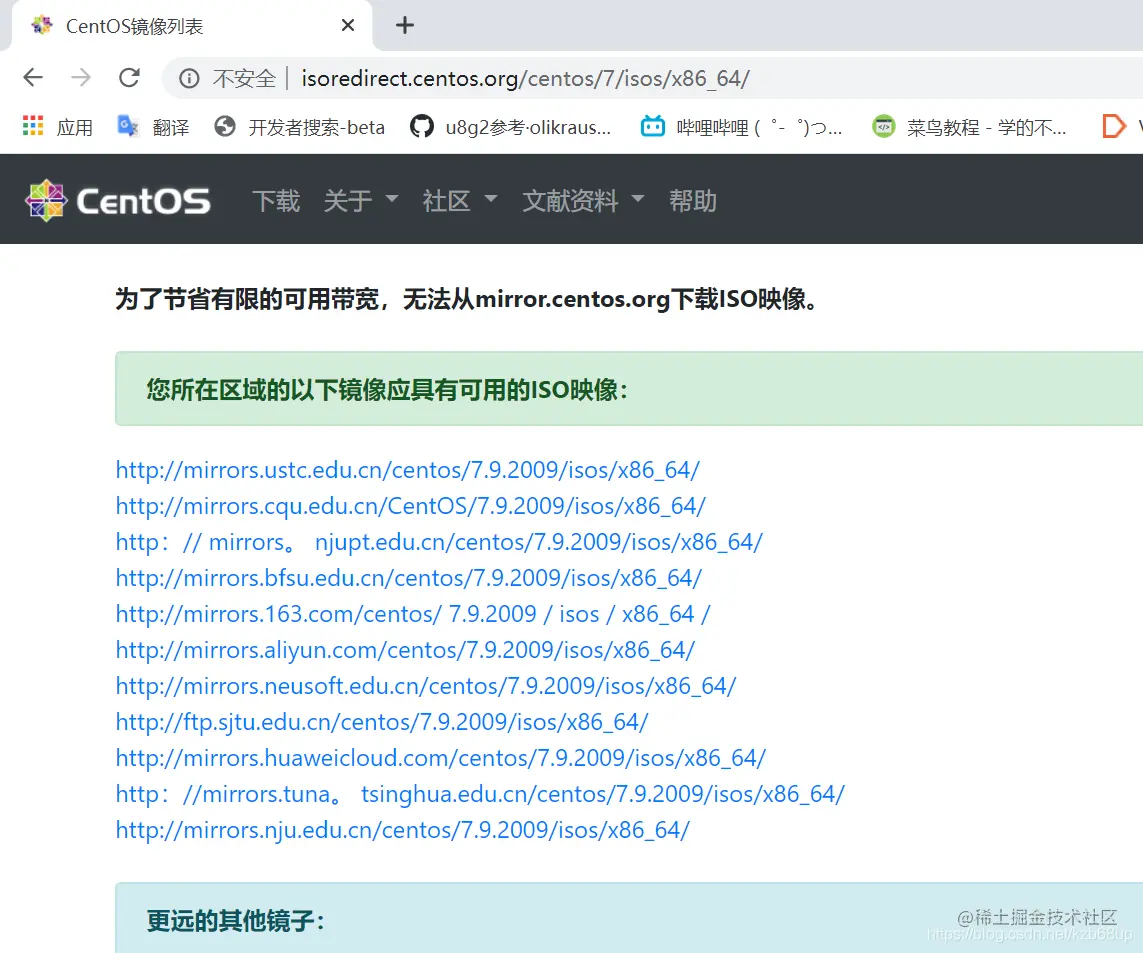
Task: Click the 更远的其他镜子 heading text
Action: (235, 921)
